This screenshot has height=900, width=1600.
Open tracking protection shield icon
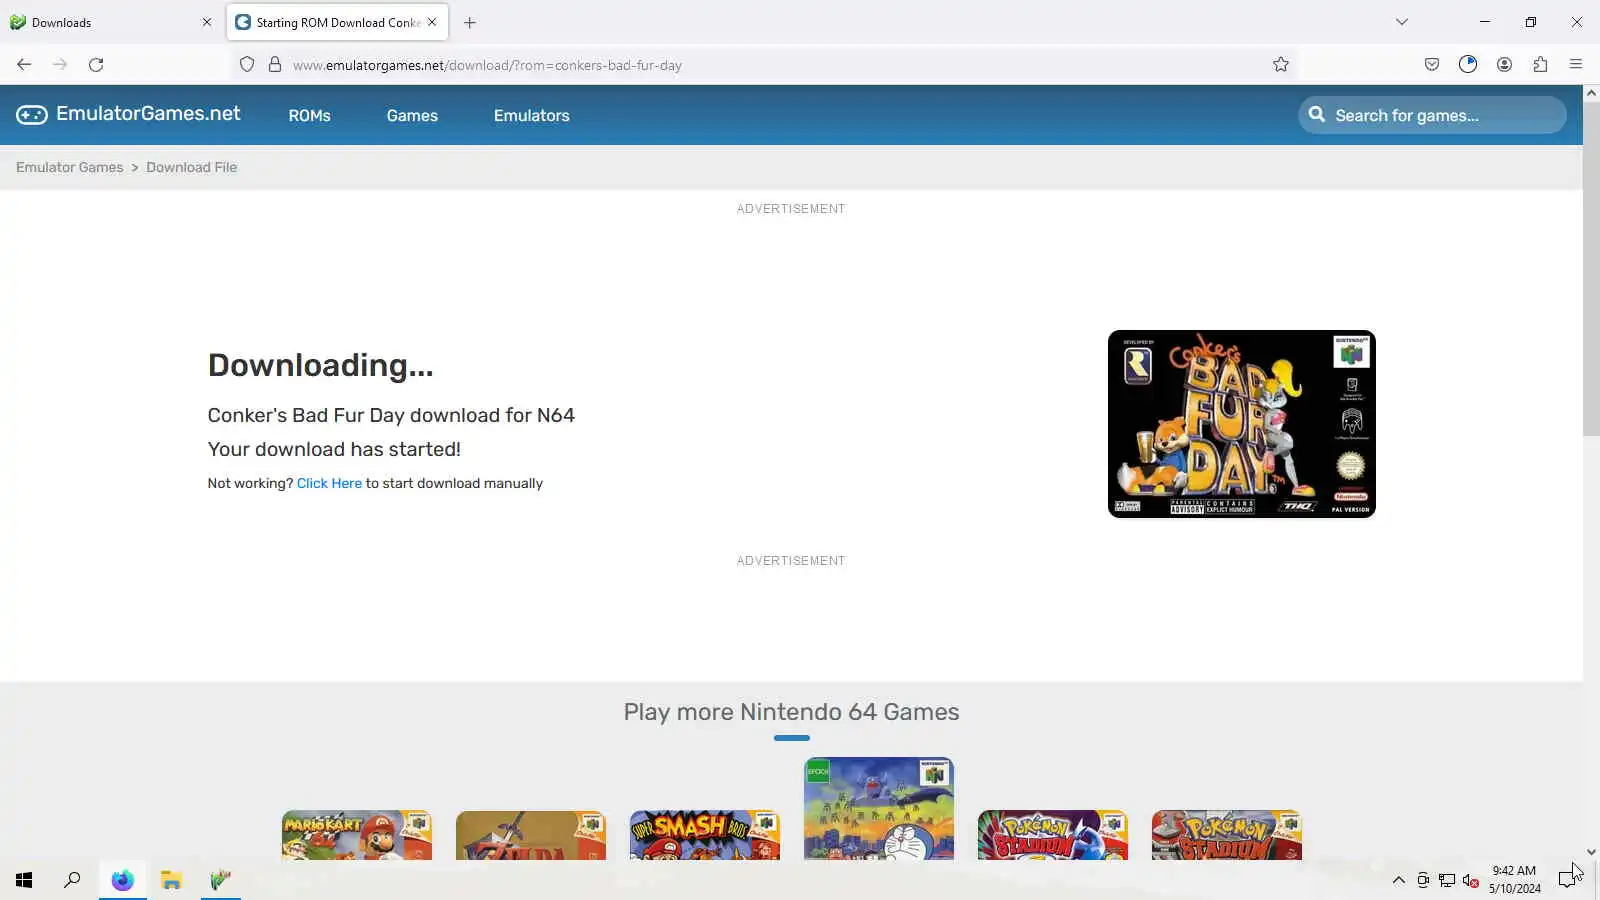click(x=247, y=65)
